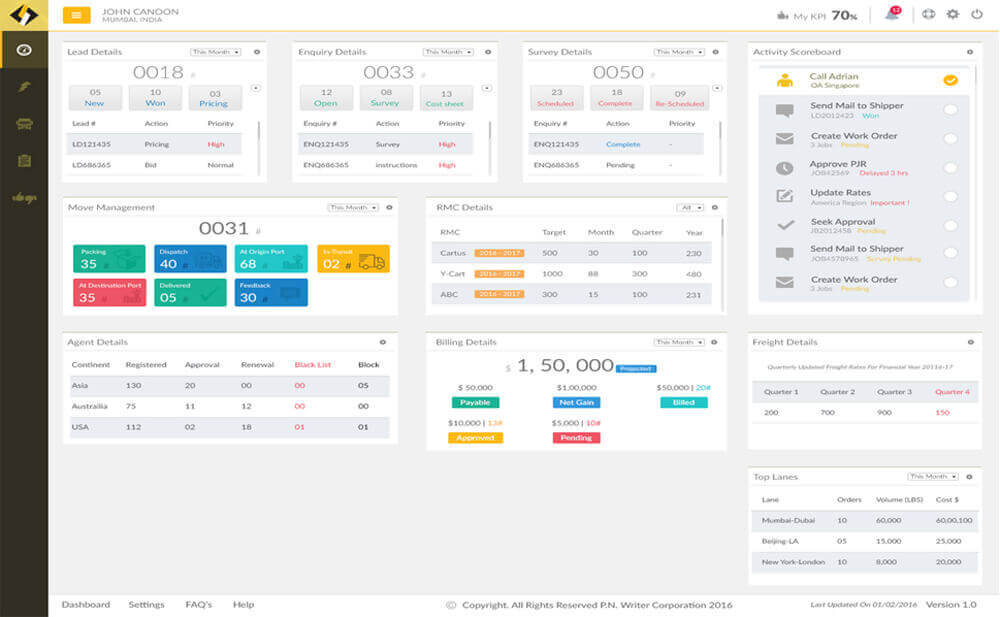Click the power logout icon
Viewport: 1000px width, 617px height.
point(976,14)
